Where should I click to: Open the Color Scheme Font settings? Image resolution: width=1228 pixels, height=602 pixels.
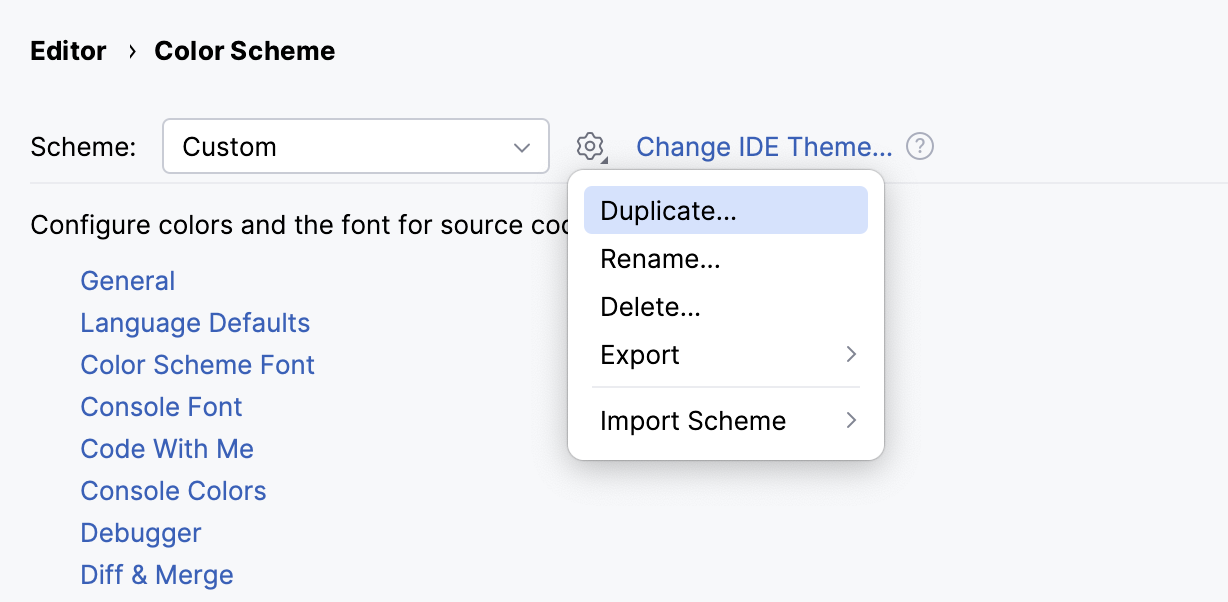197,365
